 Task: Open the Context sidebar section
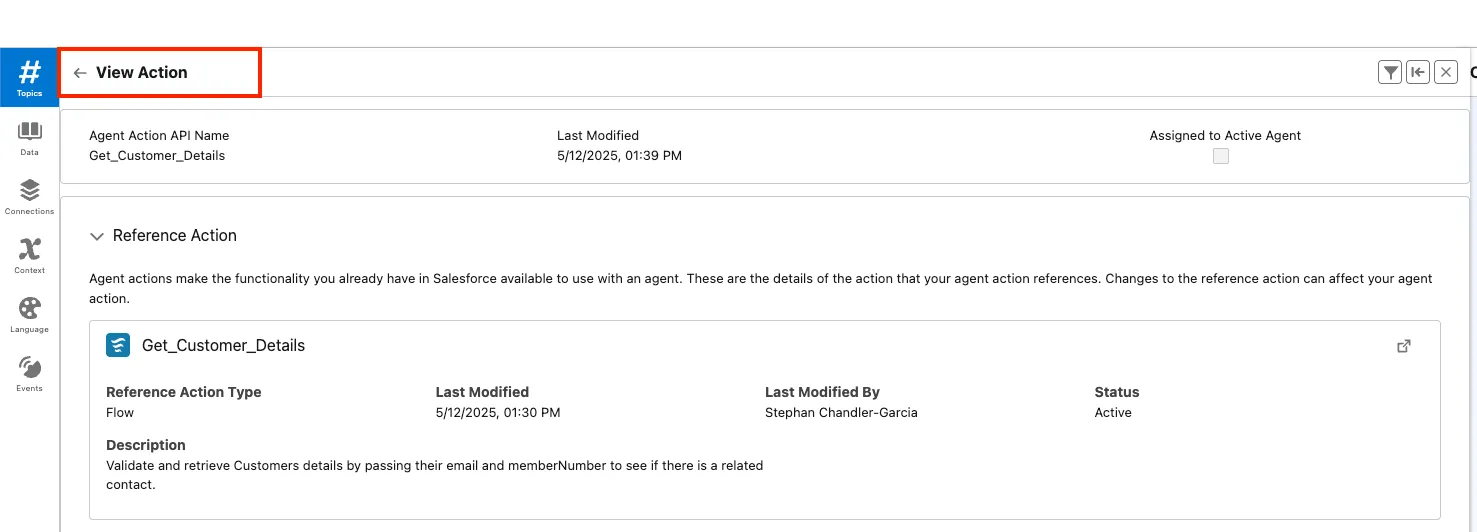pyautogui.click(x=29, y=255)
